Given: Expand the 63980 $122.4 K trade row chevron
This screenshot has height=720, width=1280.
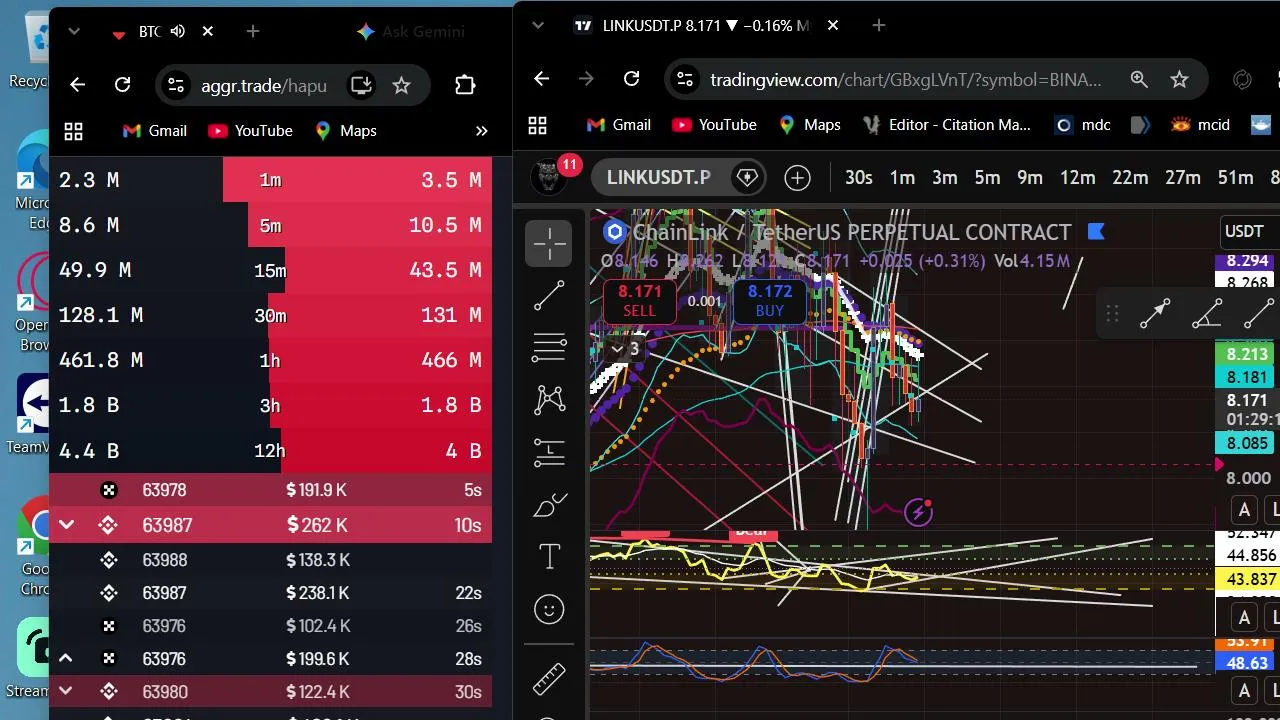Looking at the screenshot, I should [x=66, y=691].
